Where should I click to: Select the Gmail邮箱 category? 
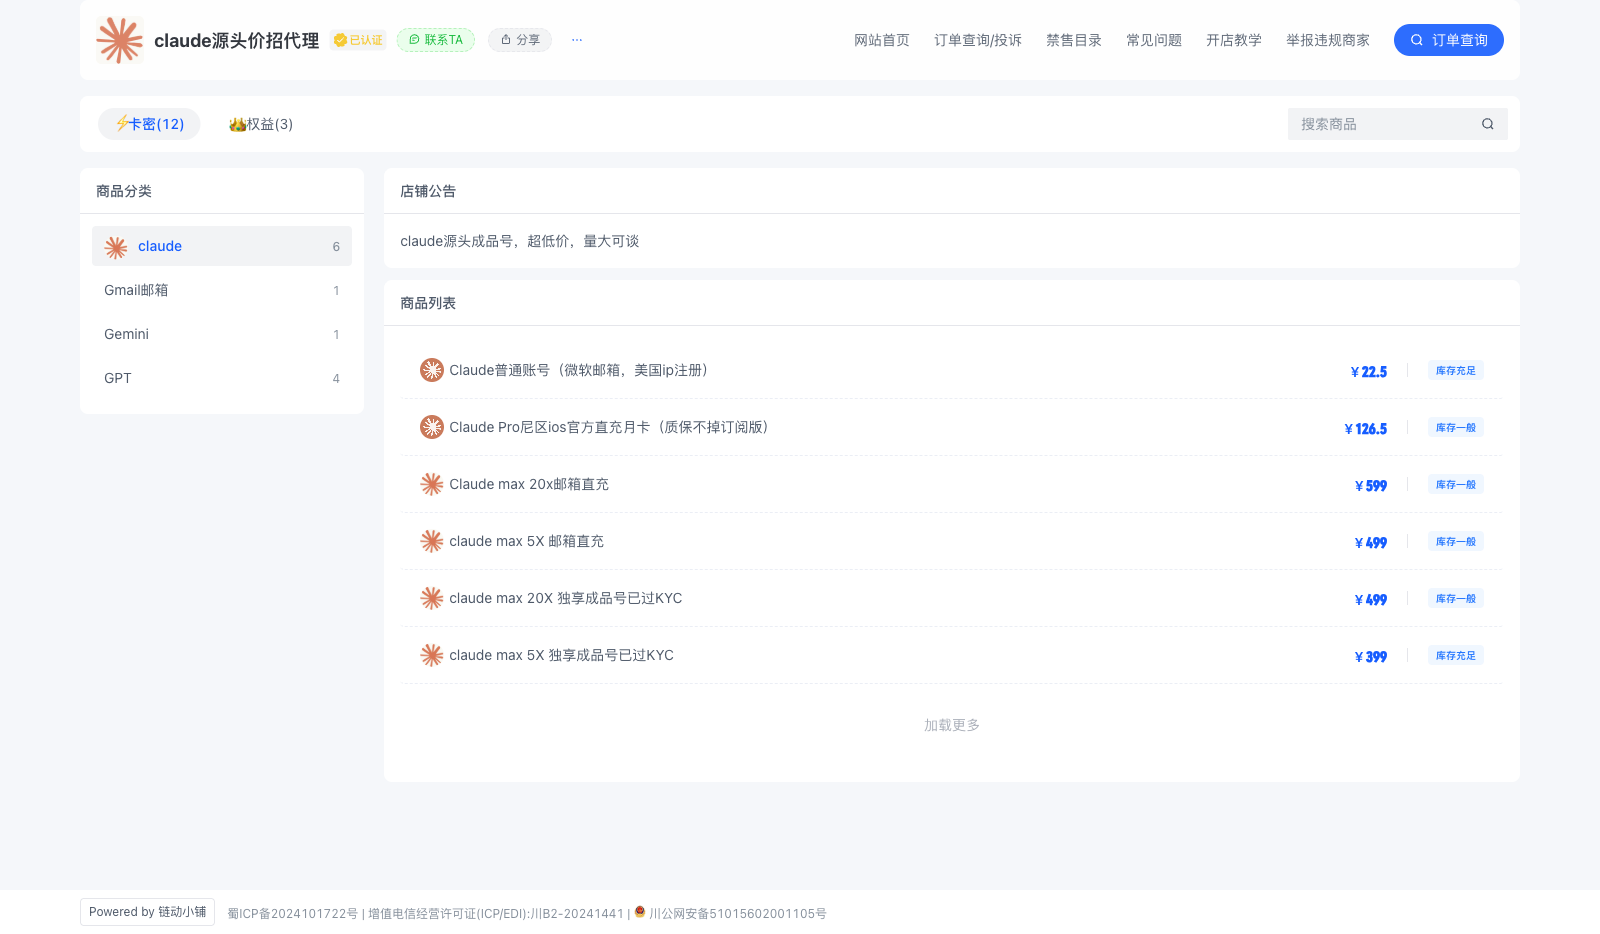pos(222,290)
